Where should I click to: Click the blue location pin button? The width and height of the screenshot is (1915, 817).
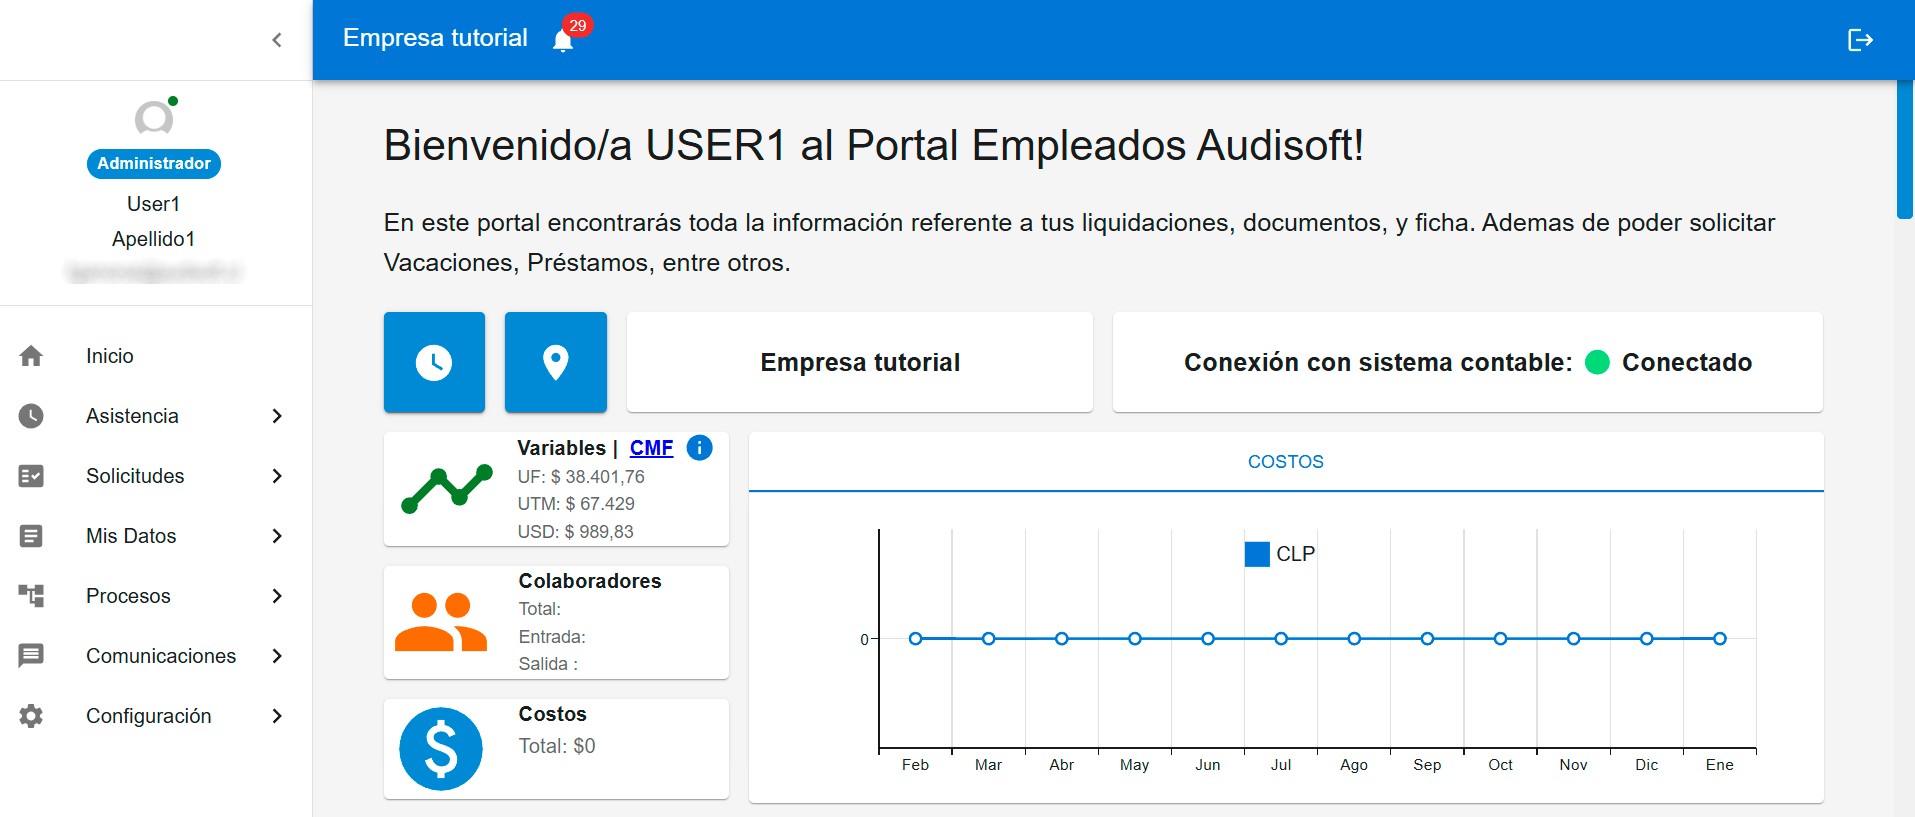pos(555,362)
